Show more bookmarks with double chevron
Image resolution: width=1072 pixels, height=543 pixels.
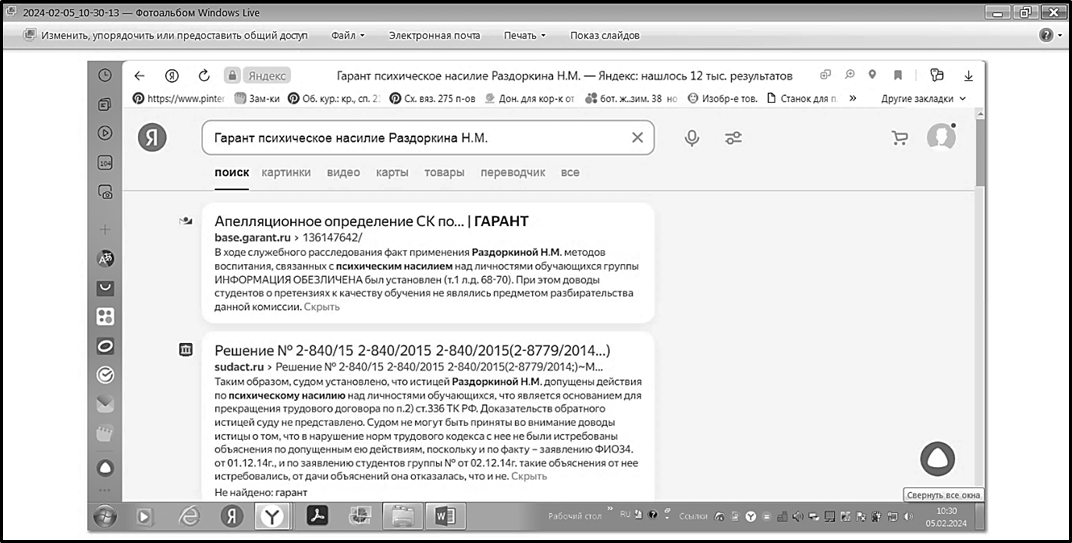853,98
